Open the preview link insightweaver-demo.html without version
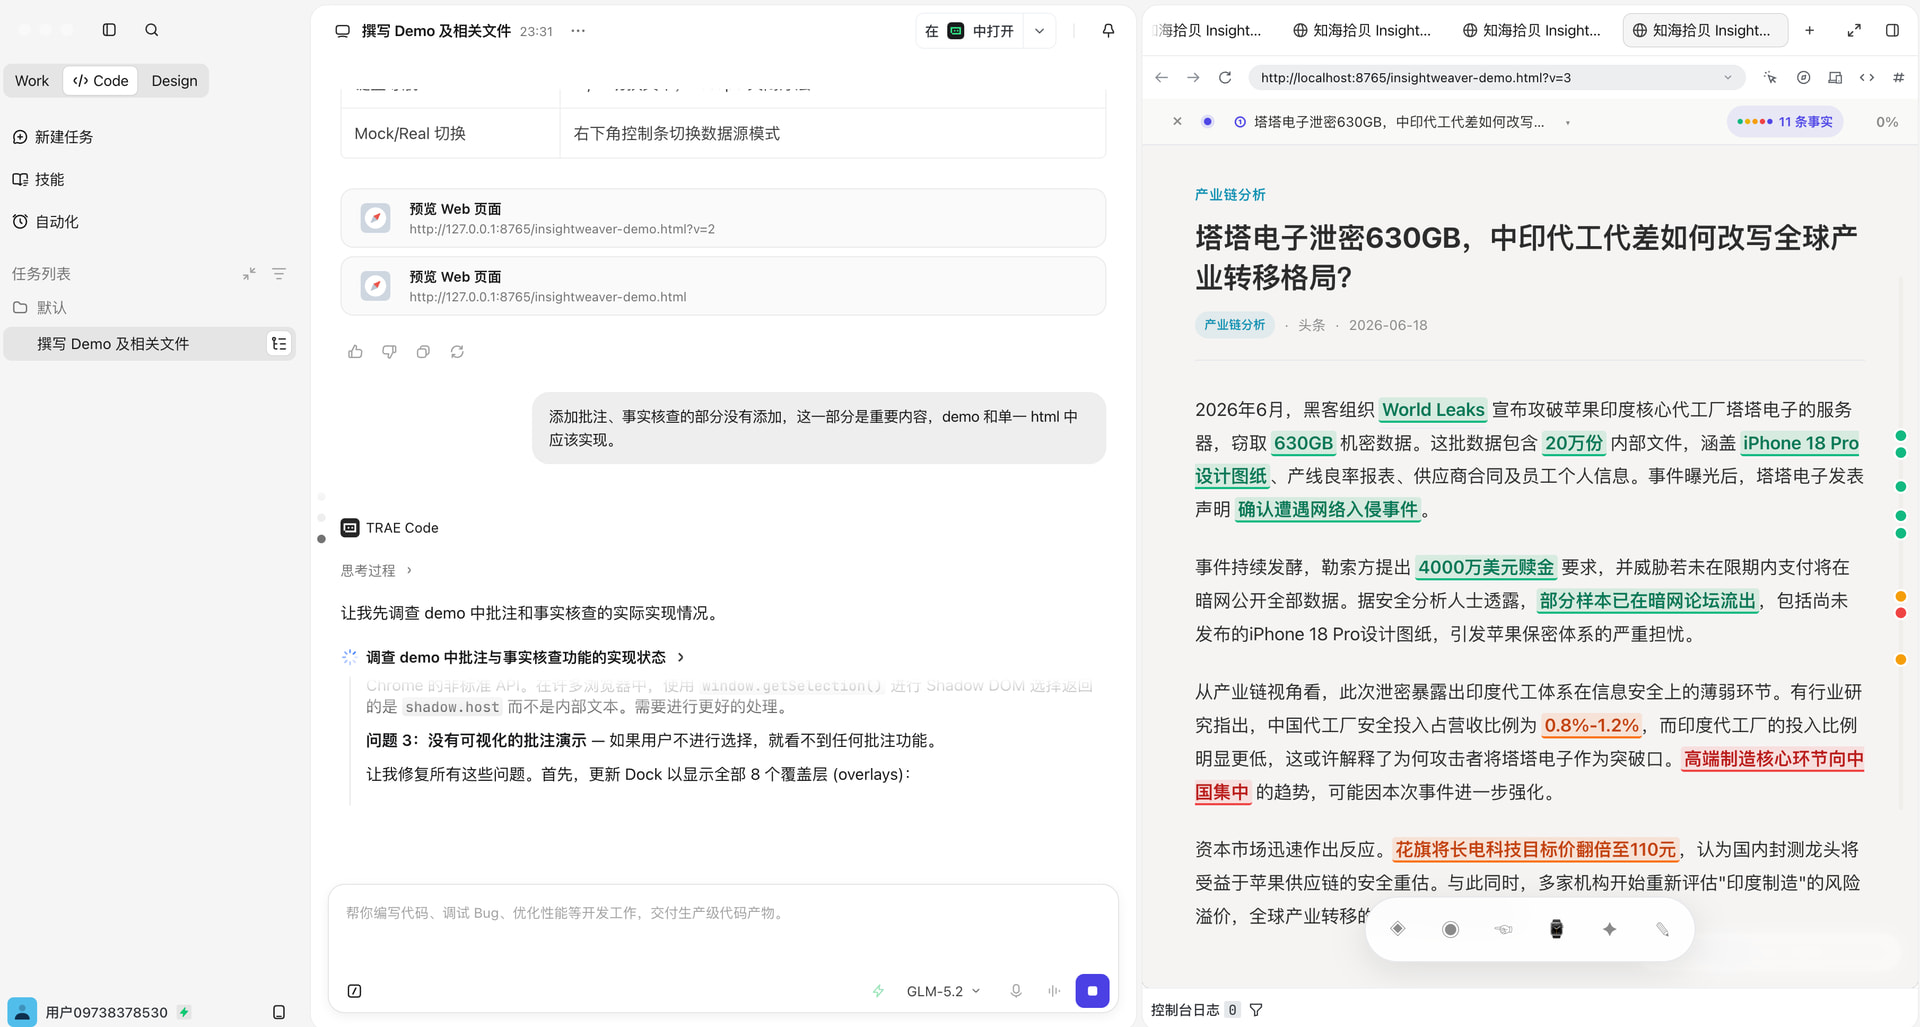This screenshot has height=1027, width=1920. [723, 286]
